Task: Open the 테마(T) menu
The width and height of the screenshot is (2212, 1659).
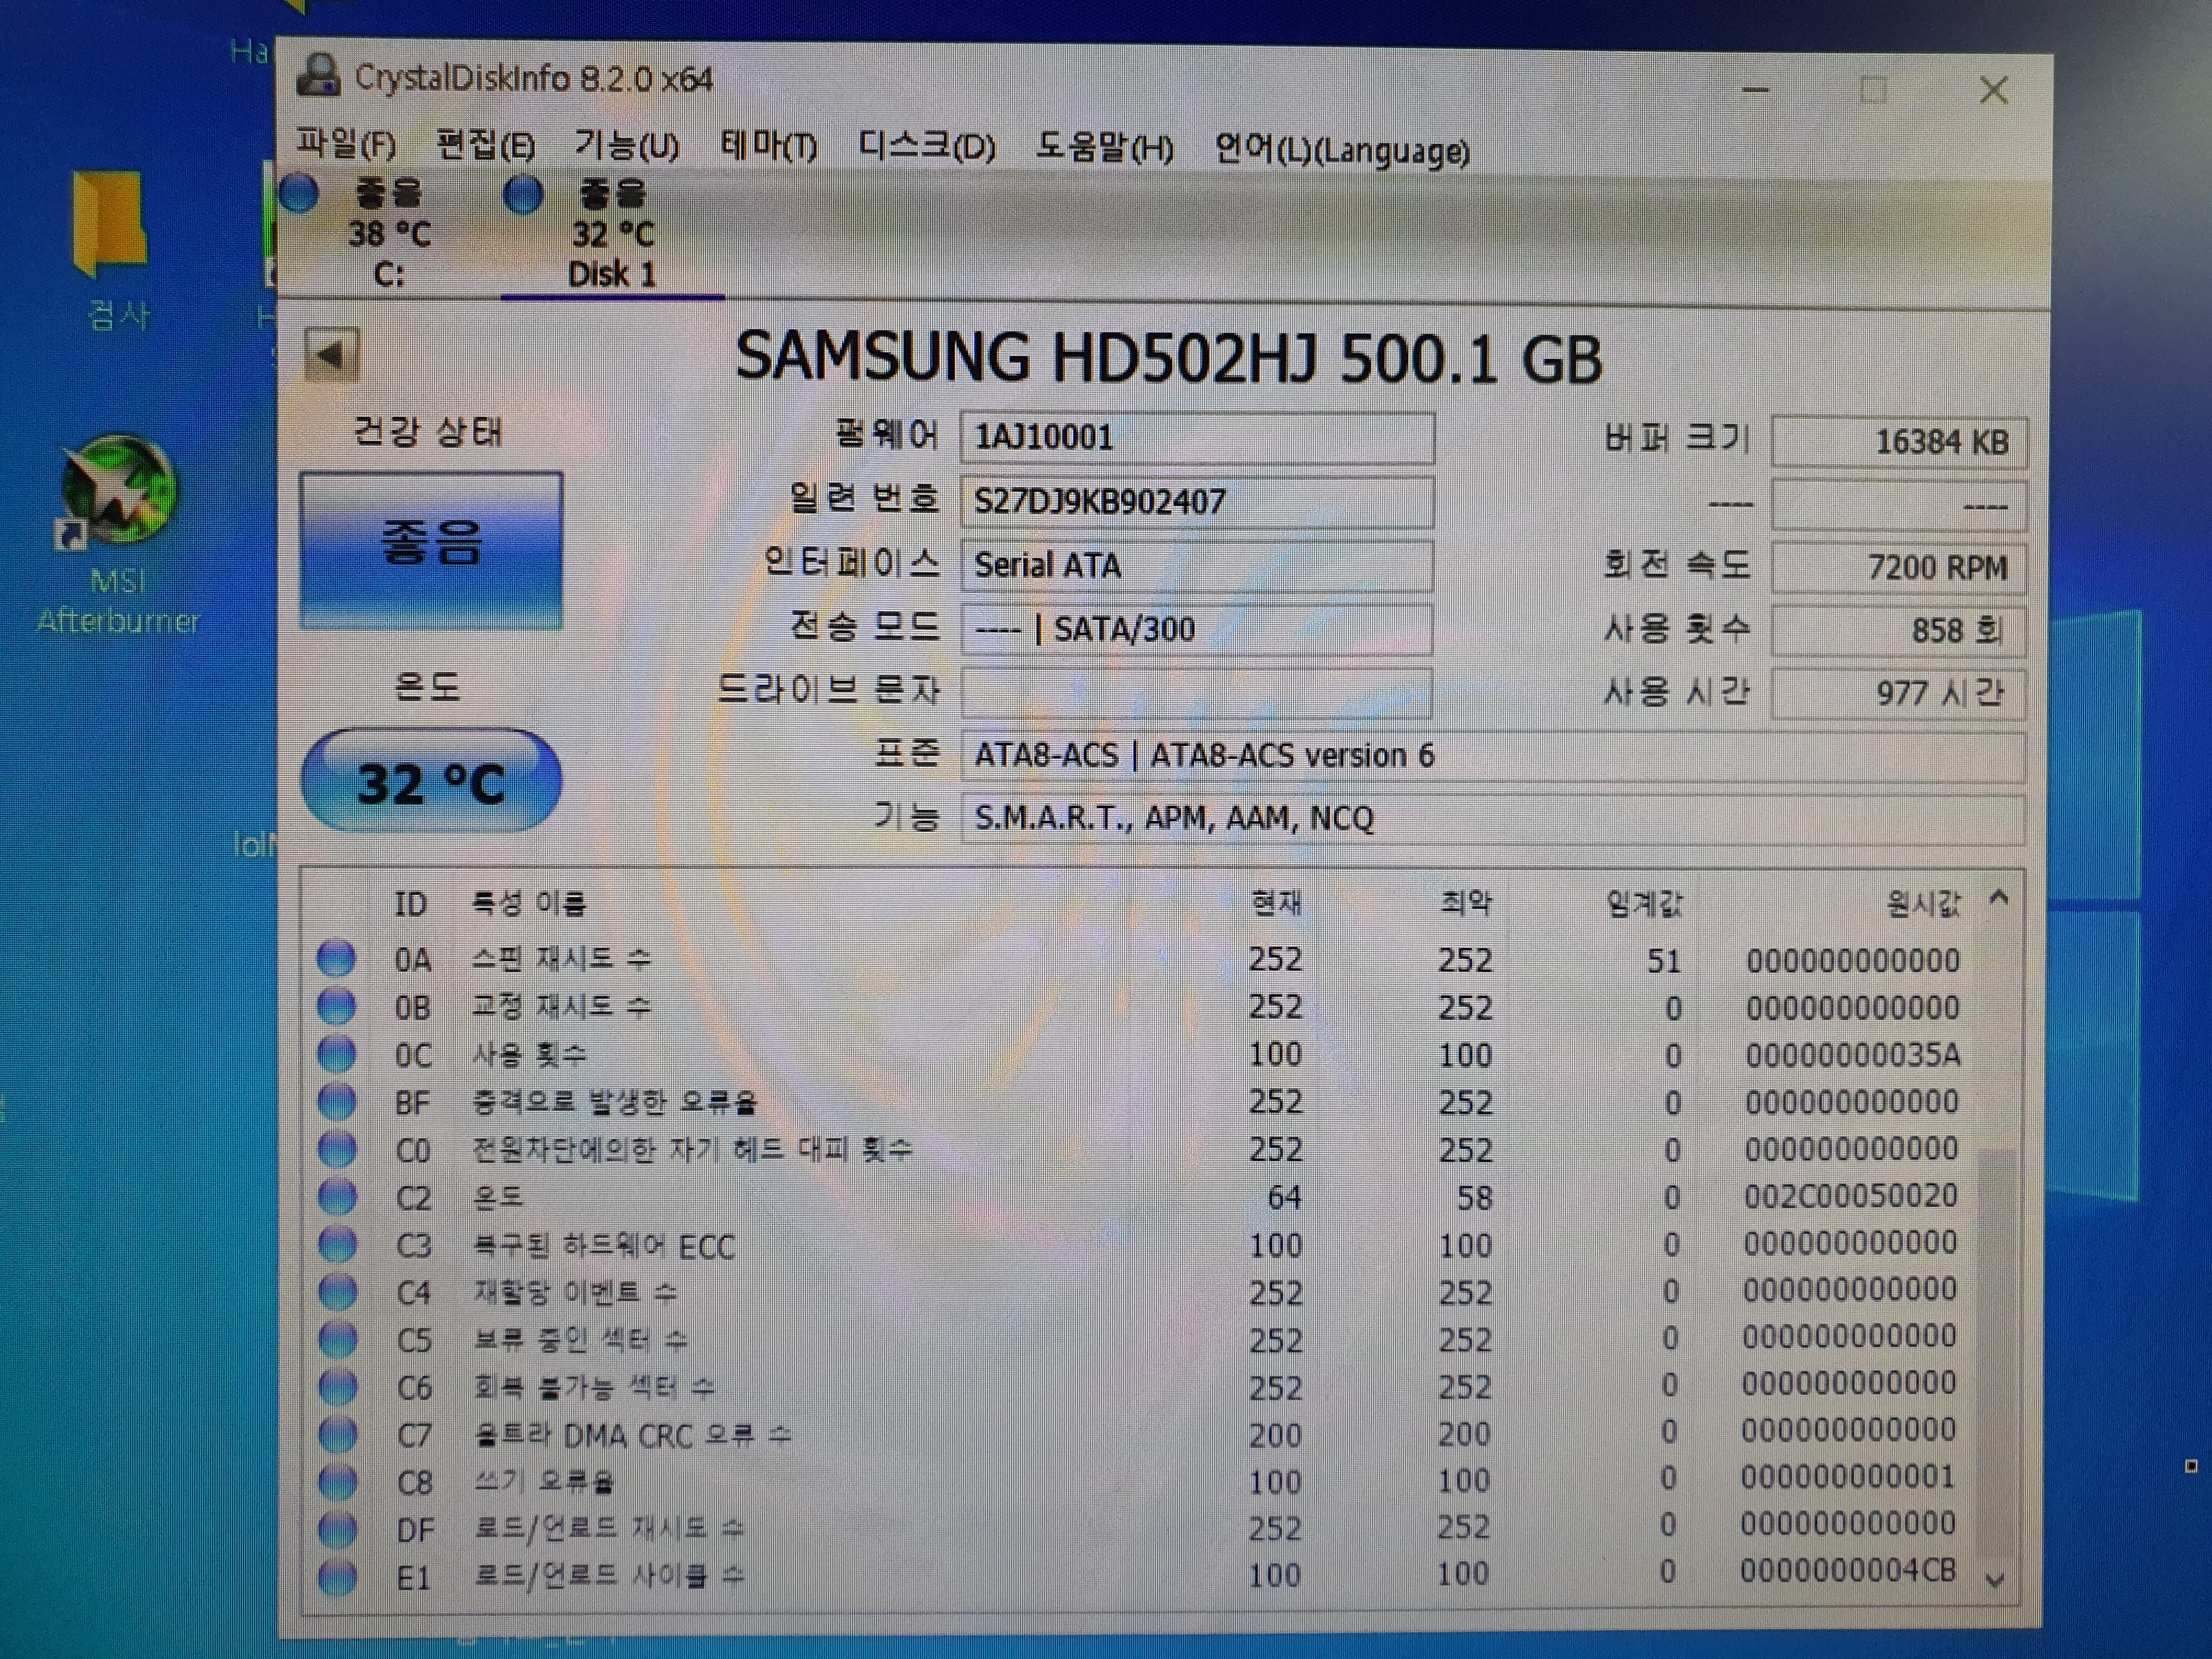Action: pyautogui.click(x=769, y=147)
